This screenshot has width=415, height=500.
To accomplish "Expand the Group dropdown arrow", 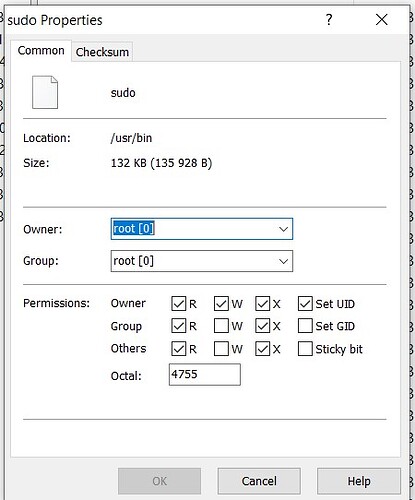I will coord(283,261).
